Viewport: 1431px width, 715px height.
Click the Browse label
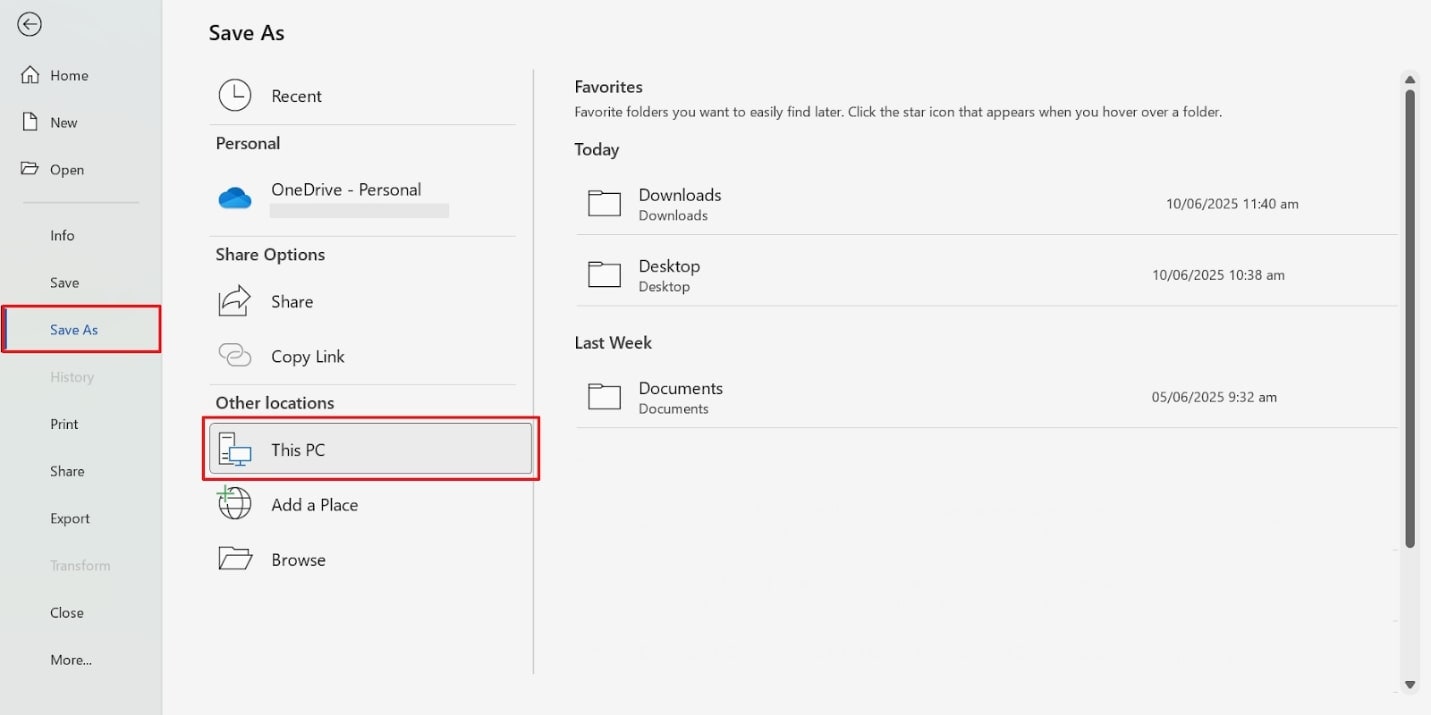tap(298, 560)
